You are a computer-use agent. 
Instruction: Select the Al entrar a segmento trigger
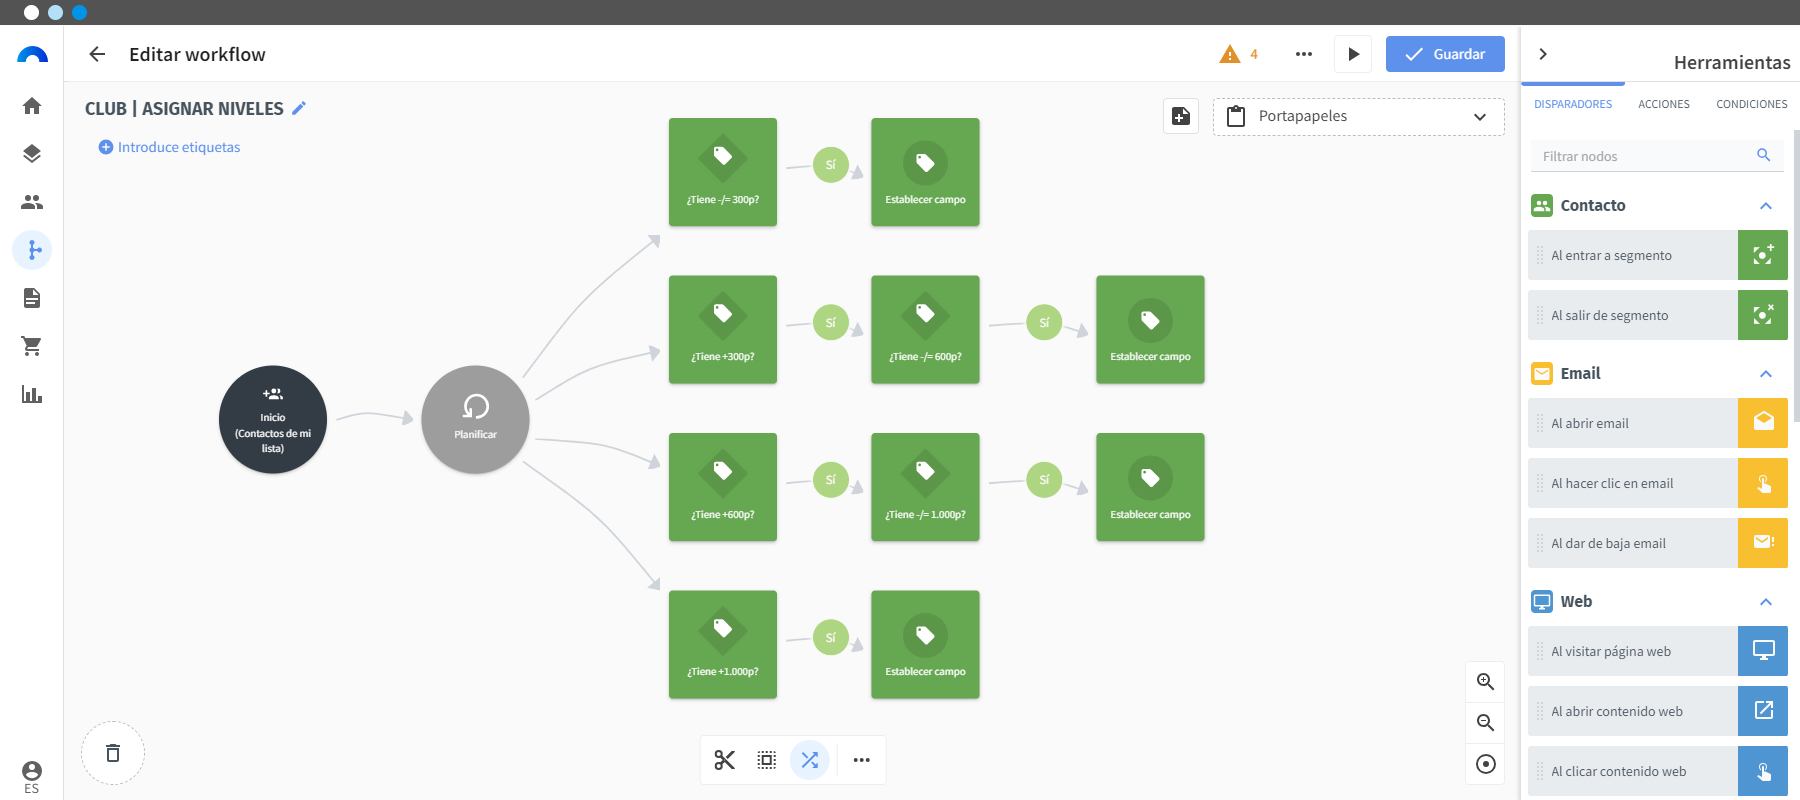tap(1658, 255)
